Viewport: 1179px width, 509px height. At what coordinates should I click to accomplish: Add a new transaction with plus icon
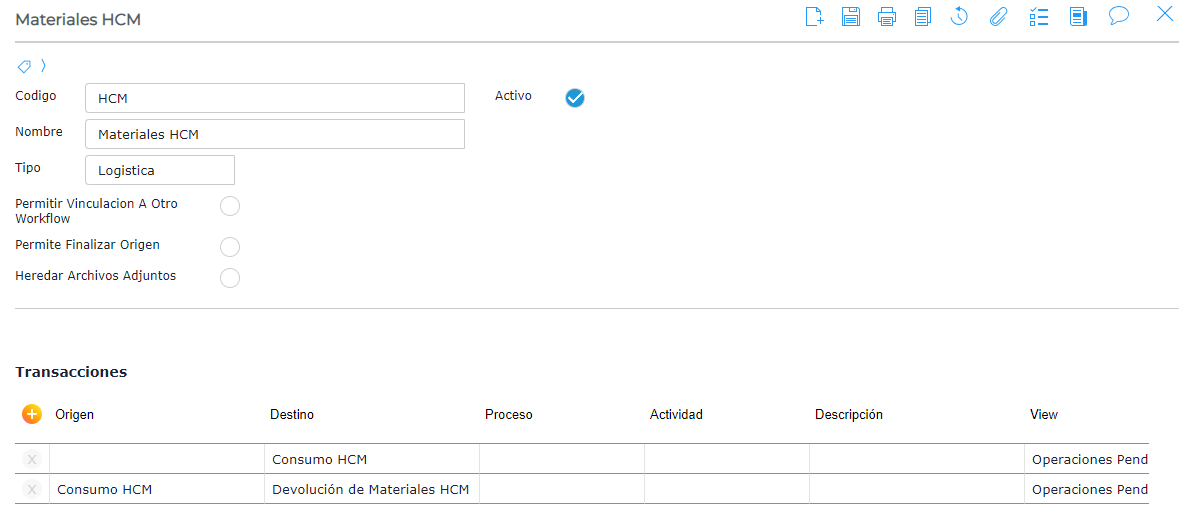click(32, 414)
